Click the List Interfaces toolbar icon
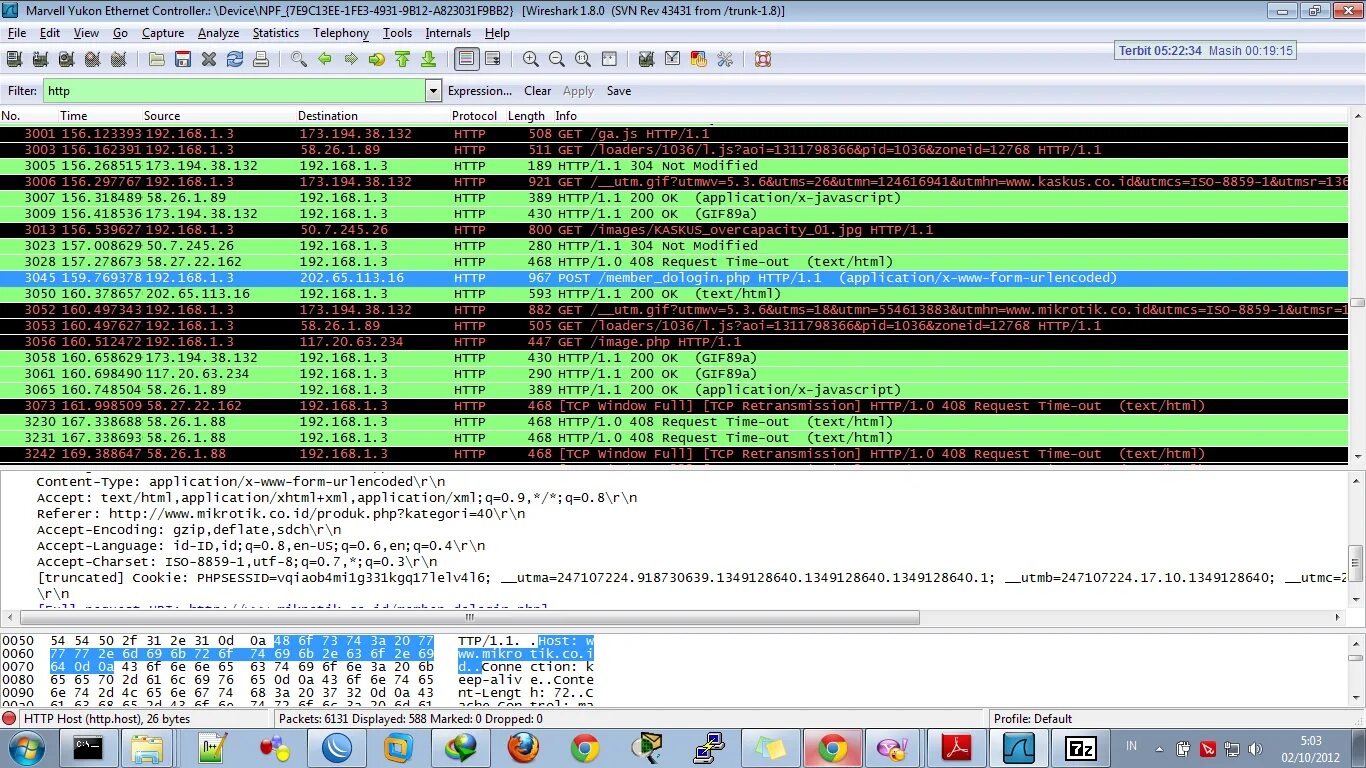1366x768 pixels. tap(14, 59)
